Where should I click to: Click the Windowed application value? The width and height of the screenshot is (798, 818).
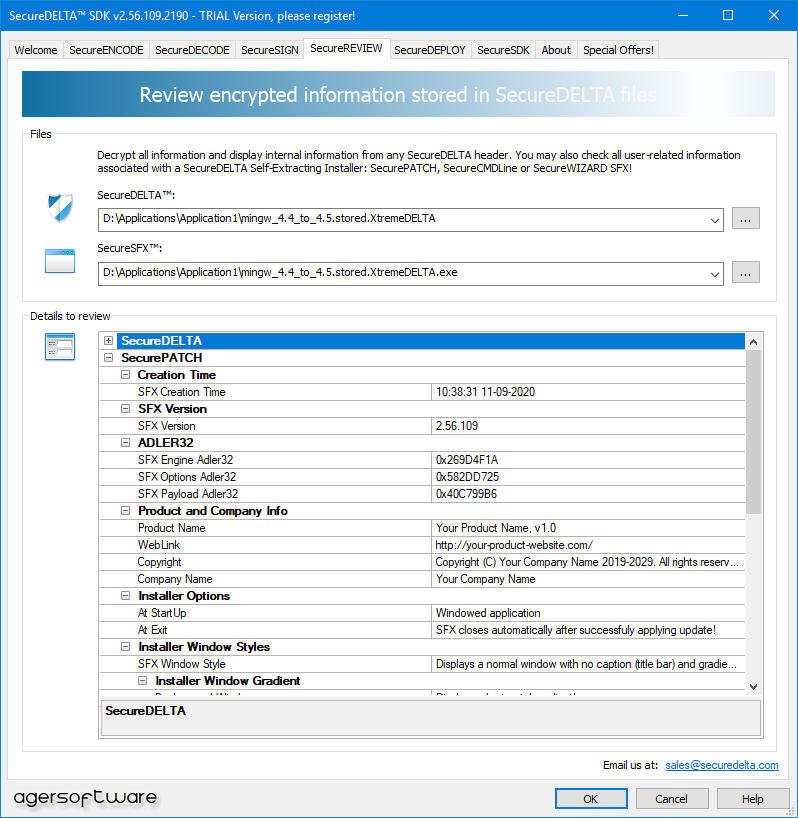(x=488, y=613)
